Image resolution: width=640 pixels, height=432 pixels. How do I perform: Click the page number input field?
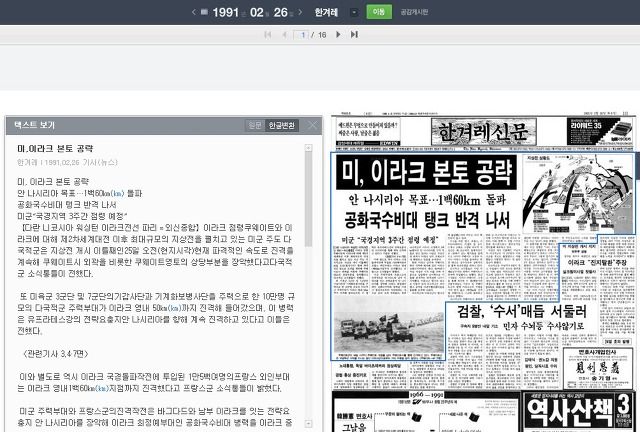click(301, 35)
